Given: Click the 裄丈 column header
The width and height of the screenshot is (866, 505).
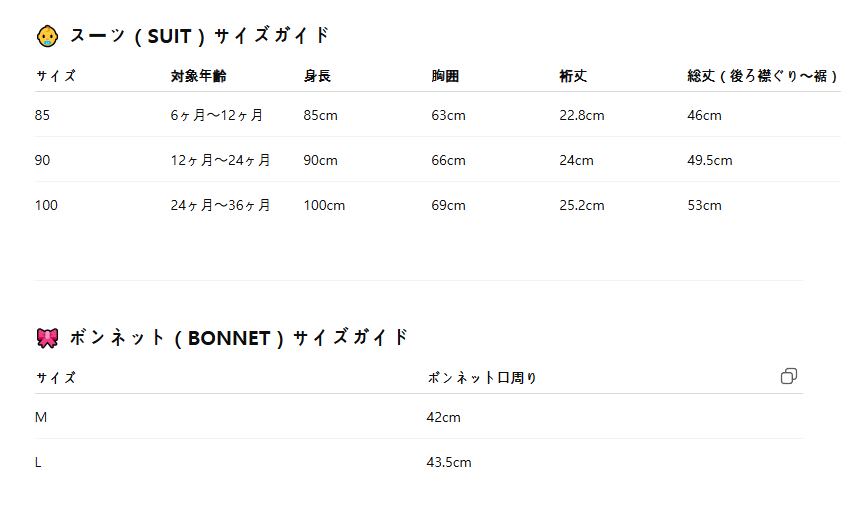Looking at the screenshot, I should tap(573, 76).
